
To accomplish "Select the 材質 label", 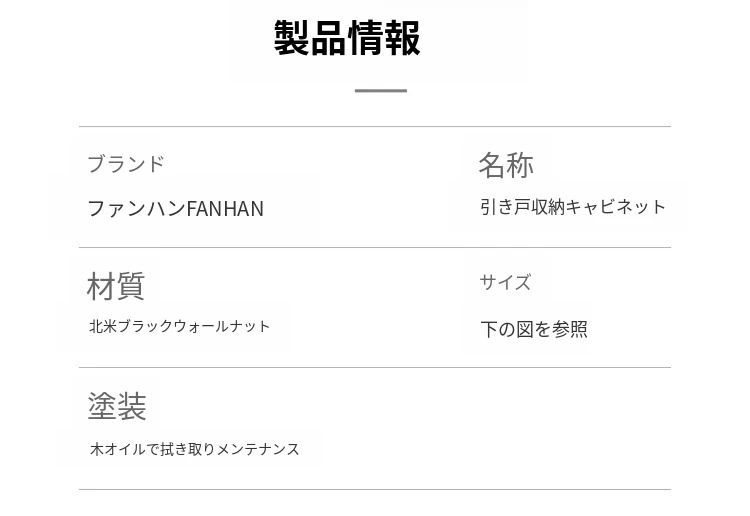I will 115,286.
